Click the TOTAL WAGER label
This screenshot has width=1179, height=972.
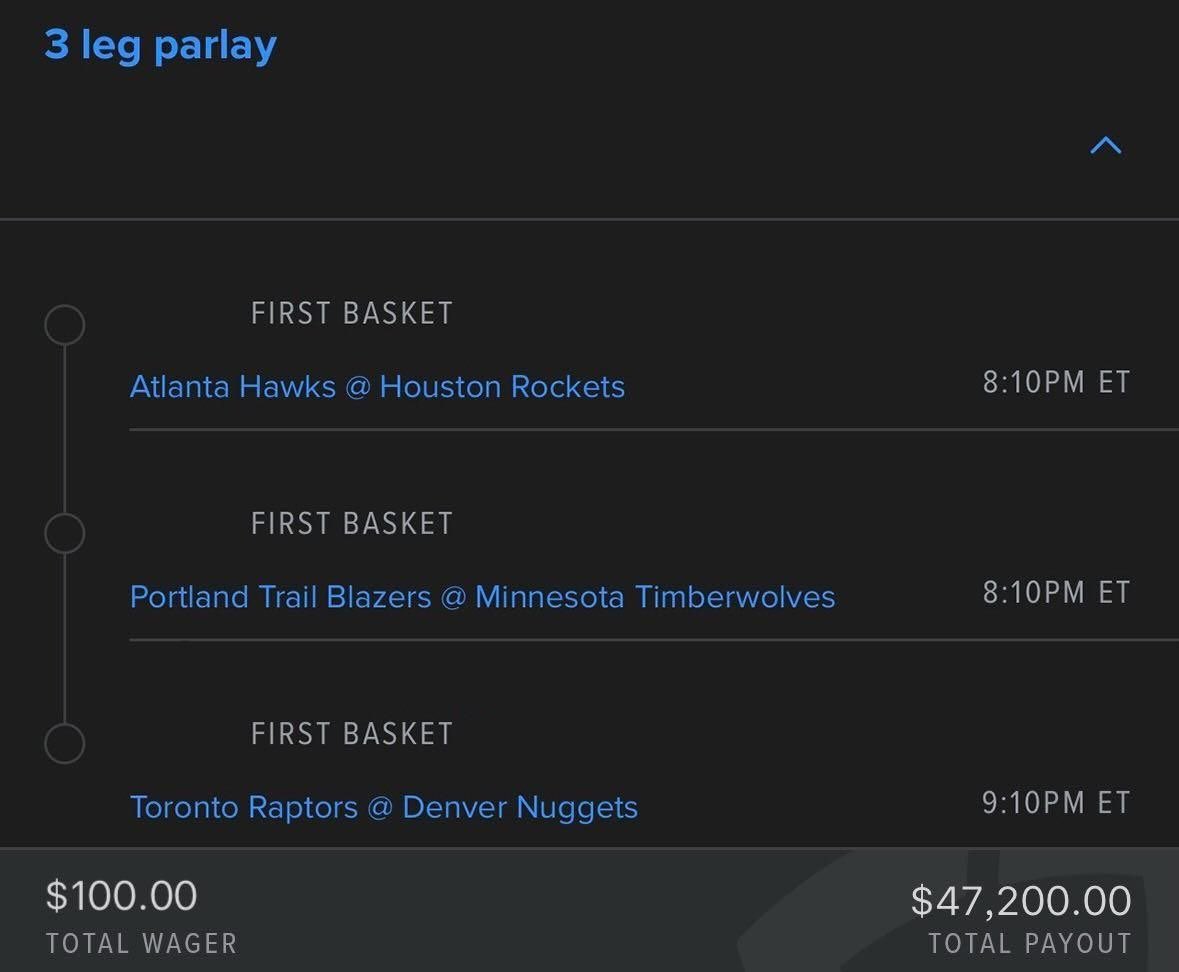141,944
